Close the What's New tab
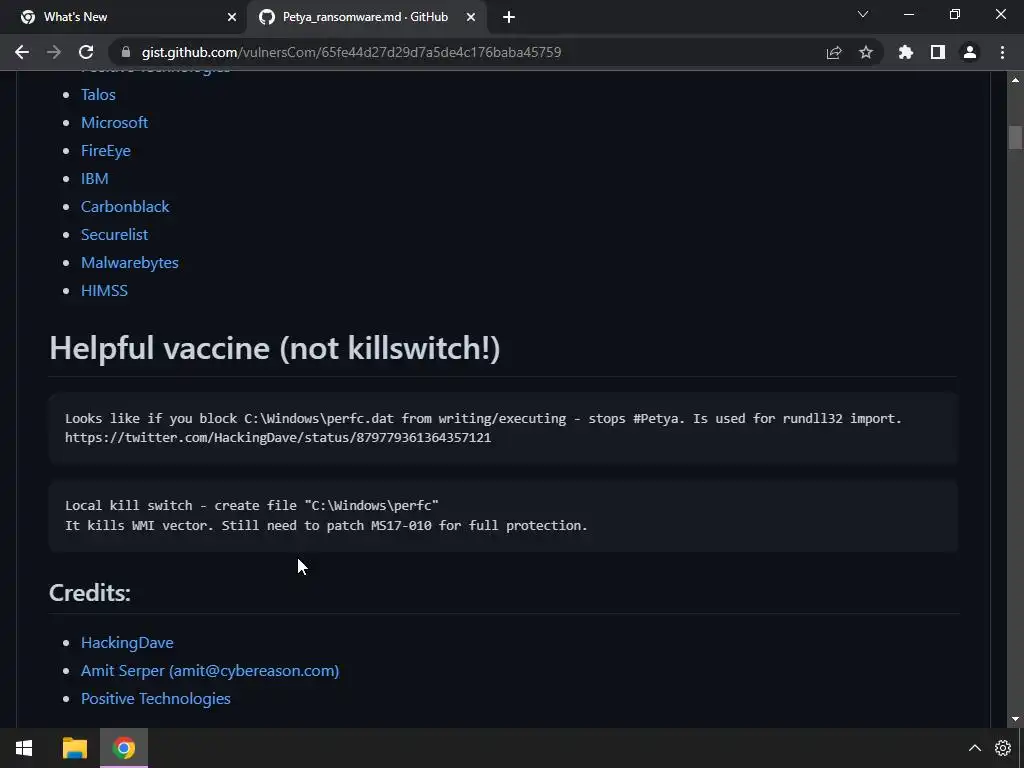This screenshot has height=768, width=1024. (x=232, y=17)
